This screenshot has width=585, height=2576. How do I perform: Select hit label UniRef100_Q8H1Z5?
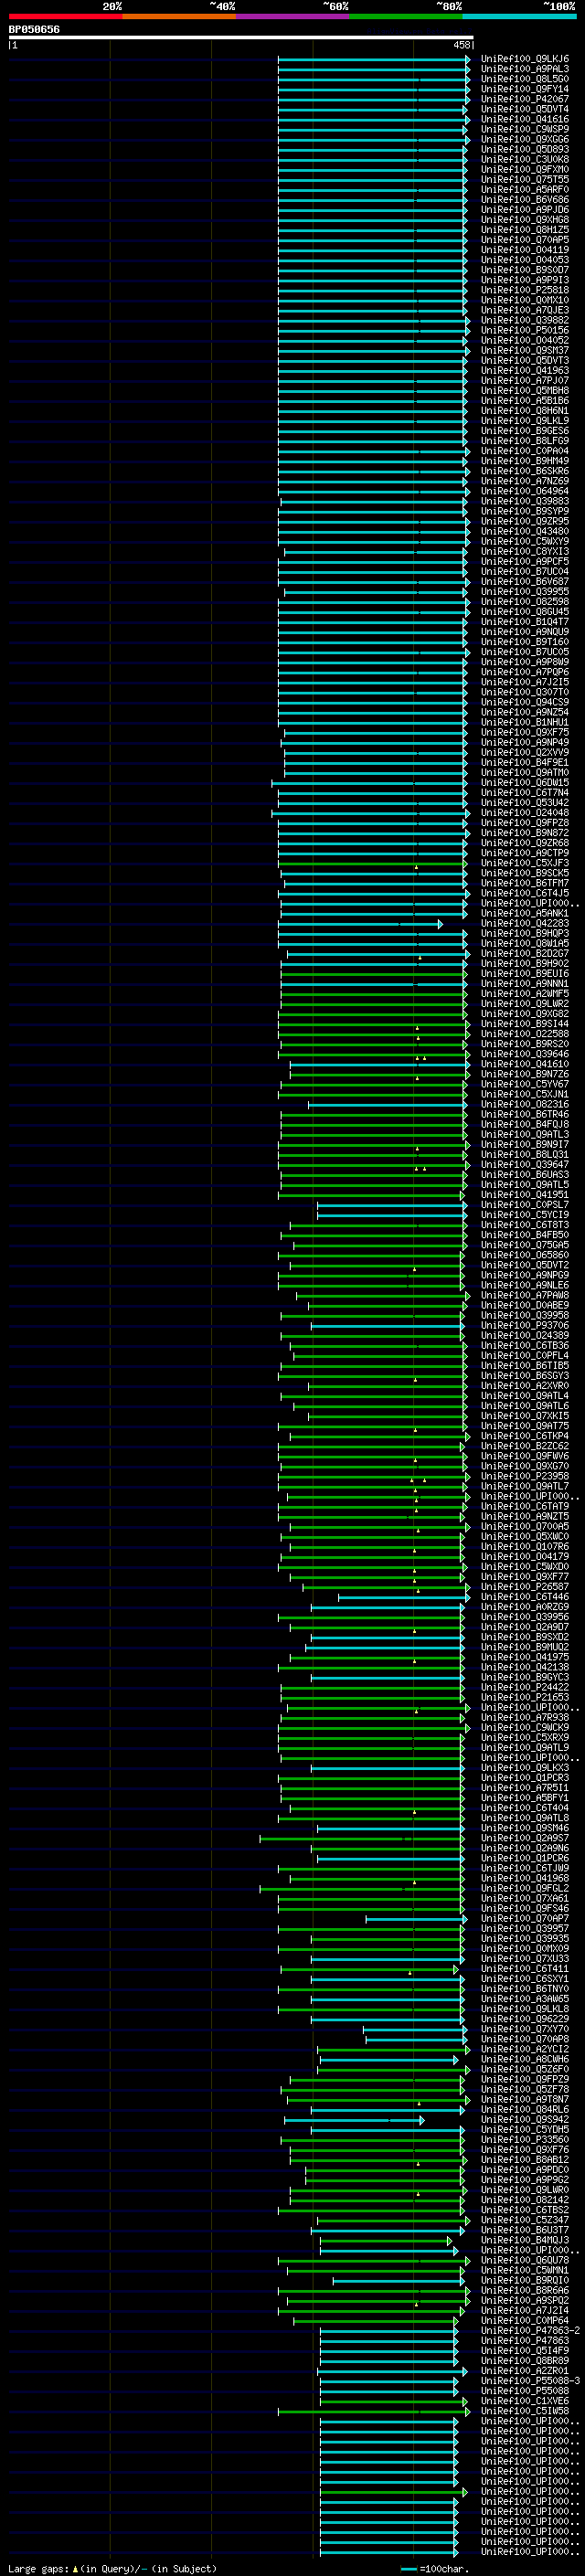pos(525,230)
